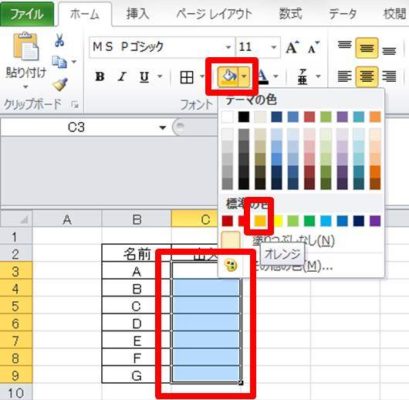
Task: Click the Name Box showing C3
Action: click(x=77, y=127)
